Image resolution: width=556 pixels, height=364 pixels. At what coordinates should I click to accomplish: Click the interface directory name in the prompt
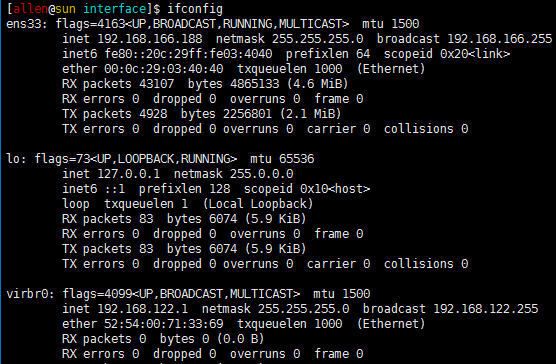[x=115, y=9]
